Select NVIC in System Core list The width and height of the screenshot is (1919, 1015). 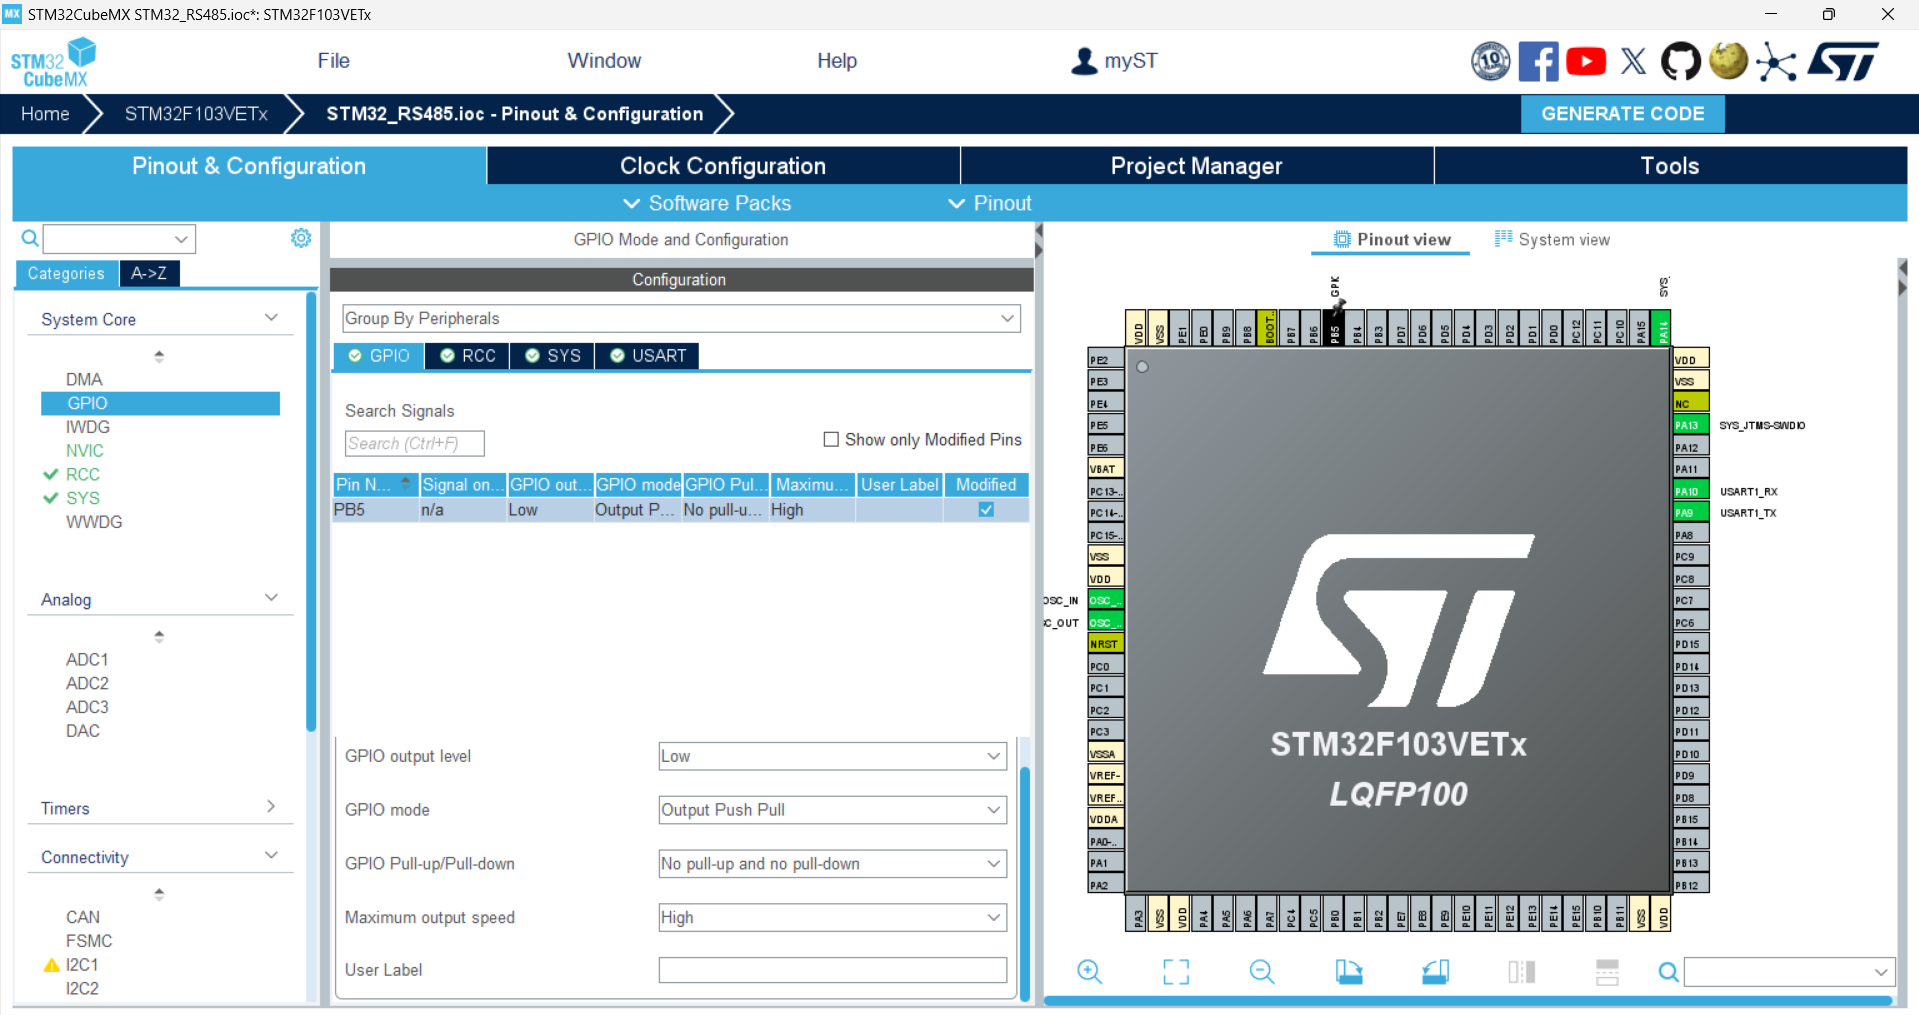click(85, 450)
